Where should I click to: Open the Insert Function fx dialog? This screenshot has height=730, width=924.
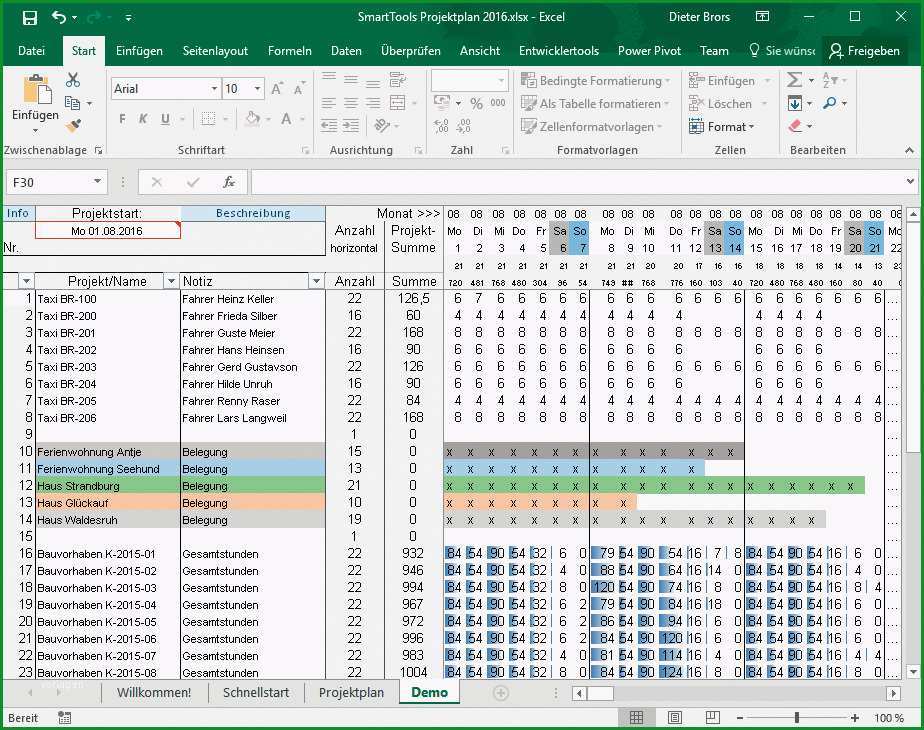pyautogui.click(x=229, y=183)
